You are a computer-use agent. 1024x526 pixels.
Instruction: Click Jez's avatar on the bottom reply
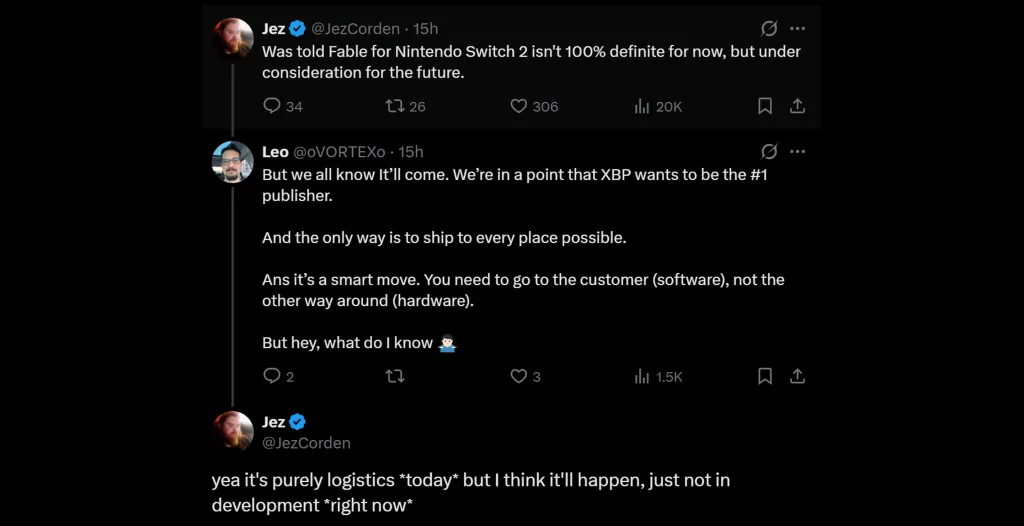pyautogui.click(x=233, y=431)
